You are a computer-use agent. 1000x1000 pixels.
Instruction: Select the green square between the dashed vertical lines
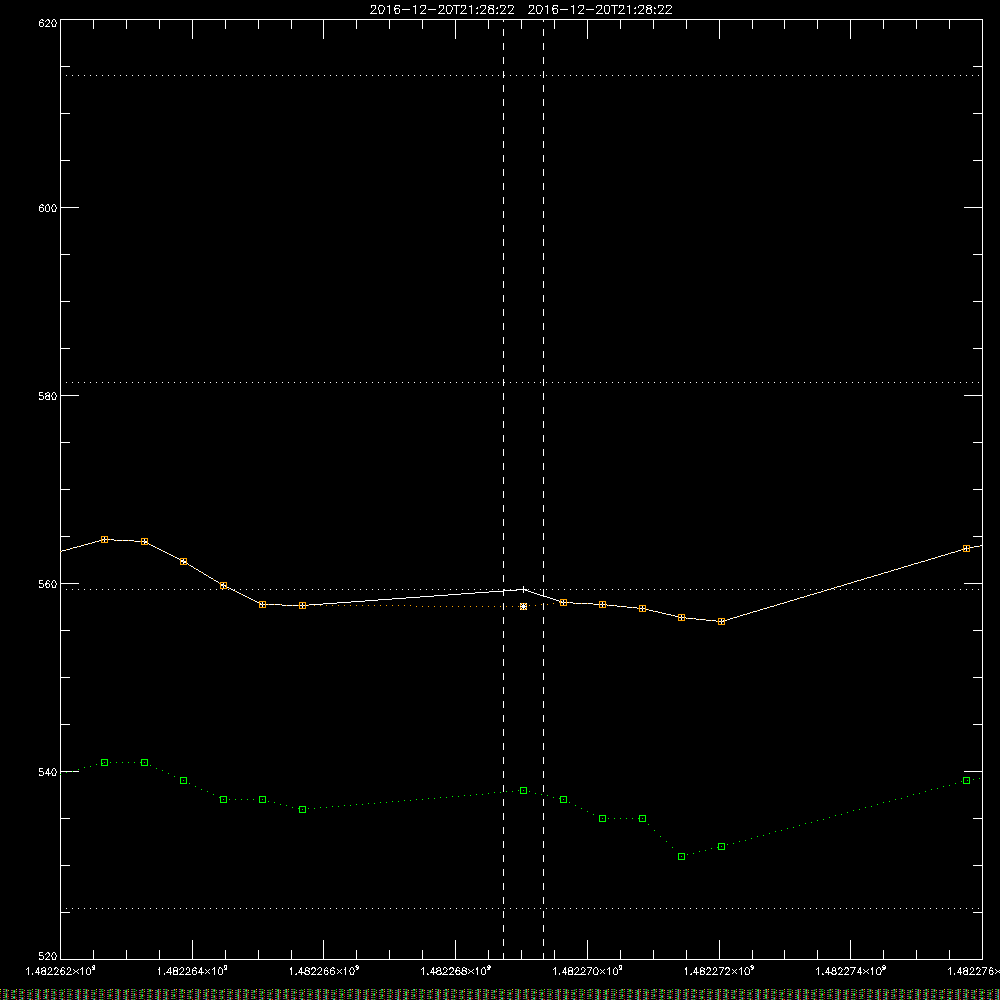click(x=524, y=791)
